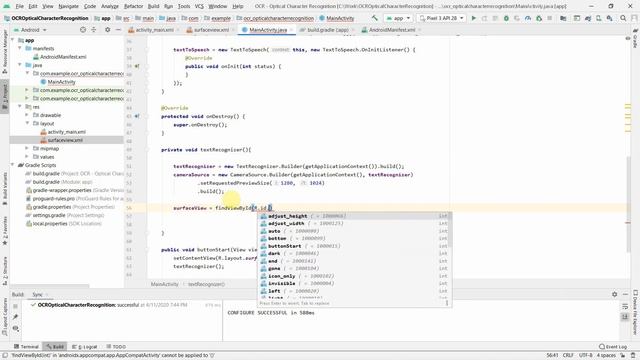
Task: Select surfaceview.xml in project tree
Action: pos(65,140)
